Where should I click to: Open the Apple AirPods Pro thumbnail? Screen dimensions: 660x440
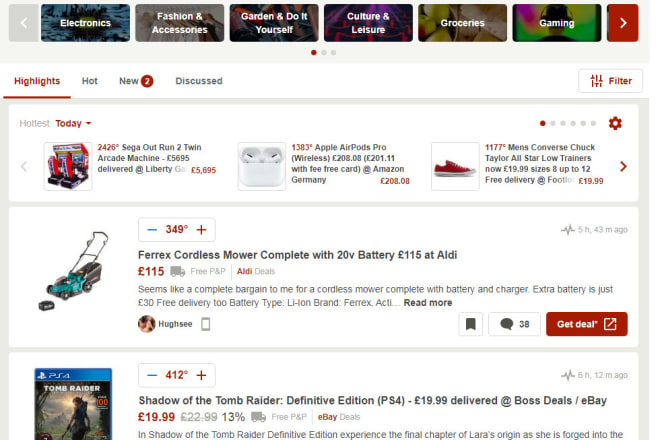261,166
